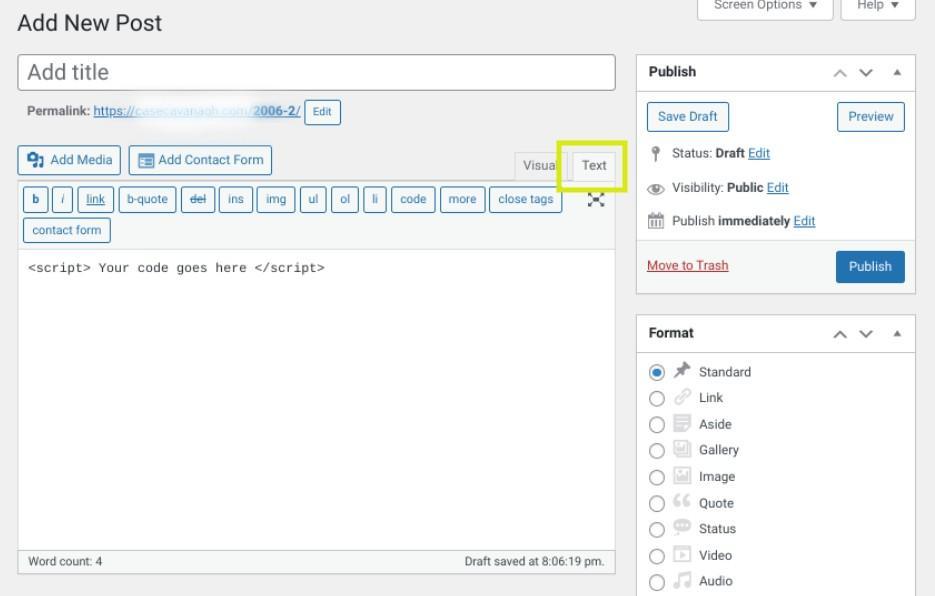Click the Link format chain icon
The image size is (935, 596).
point(682,396)
